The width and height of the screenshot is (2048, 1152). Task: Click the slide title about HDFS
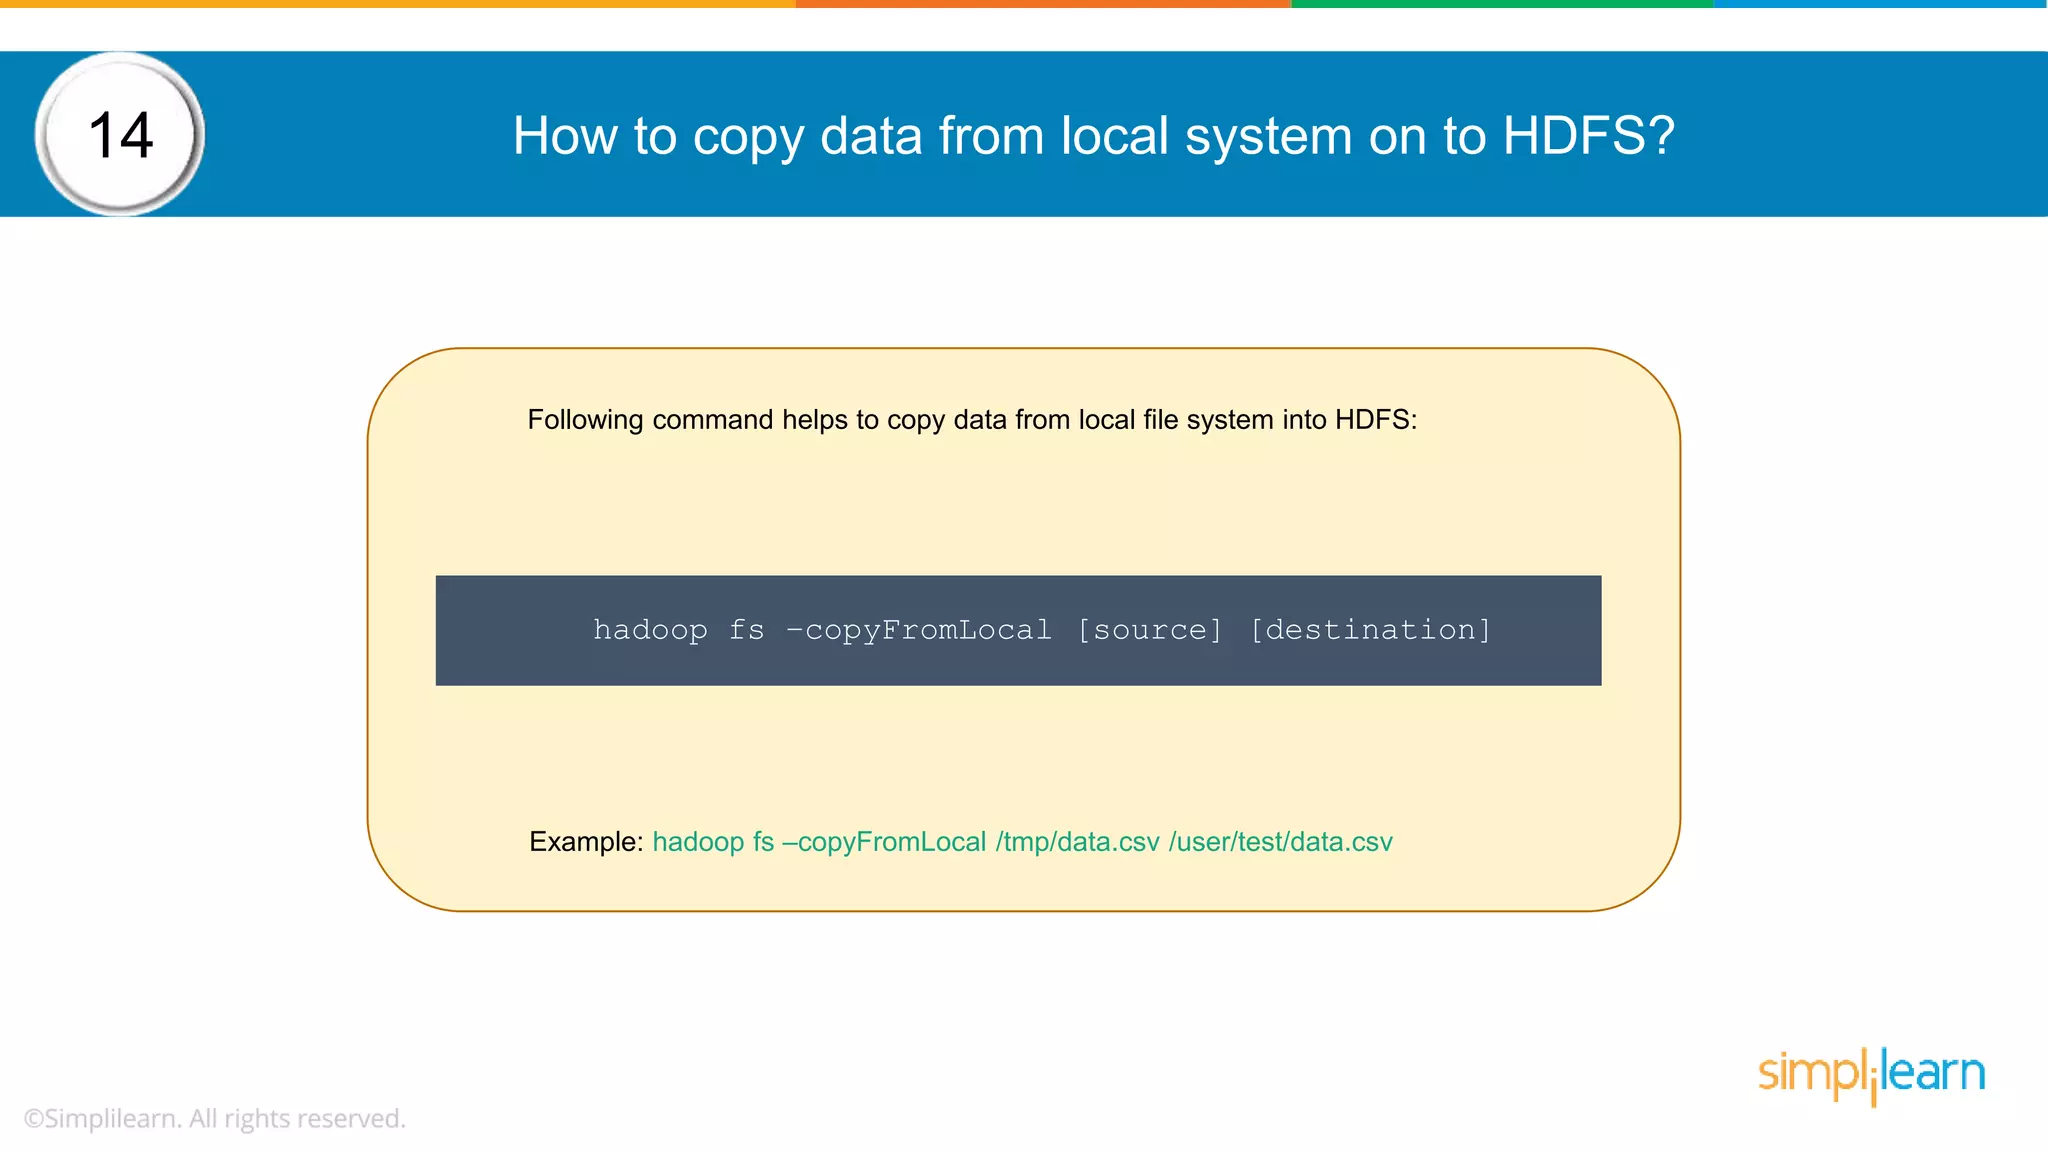[x=1093, y=135]
